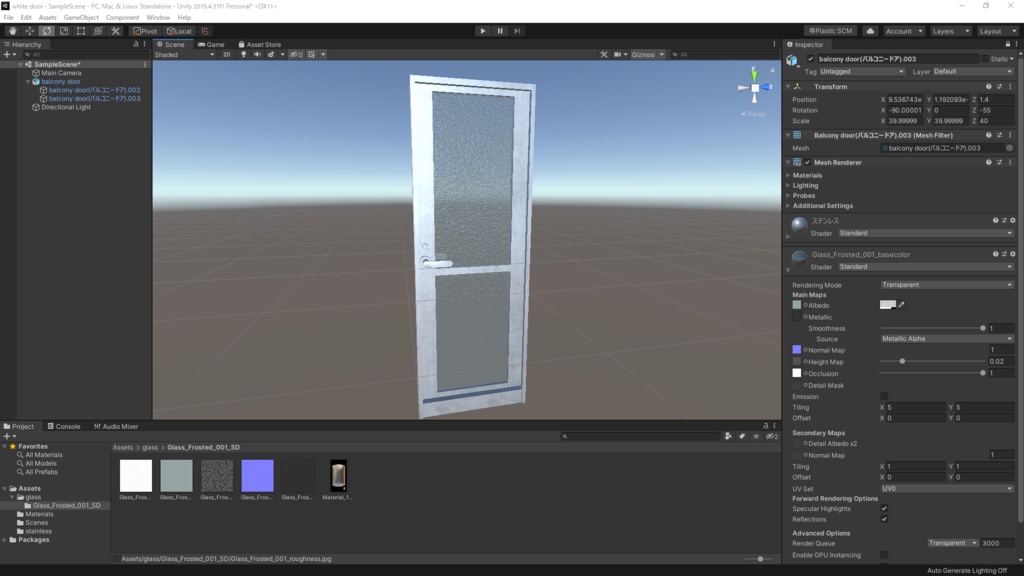
Task: Open custom editor tools
Action: (115, 31)
